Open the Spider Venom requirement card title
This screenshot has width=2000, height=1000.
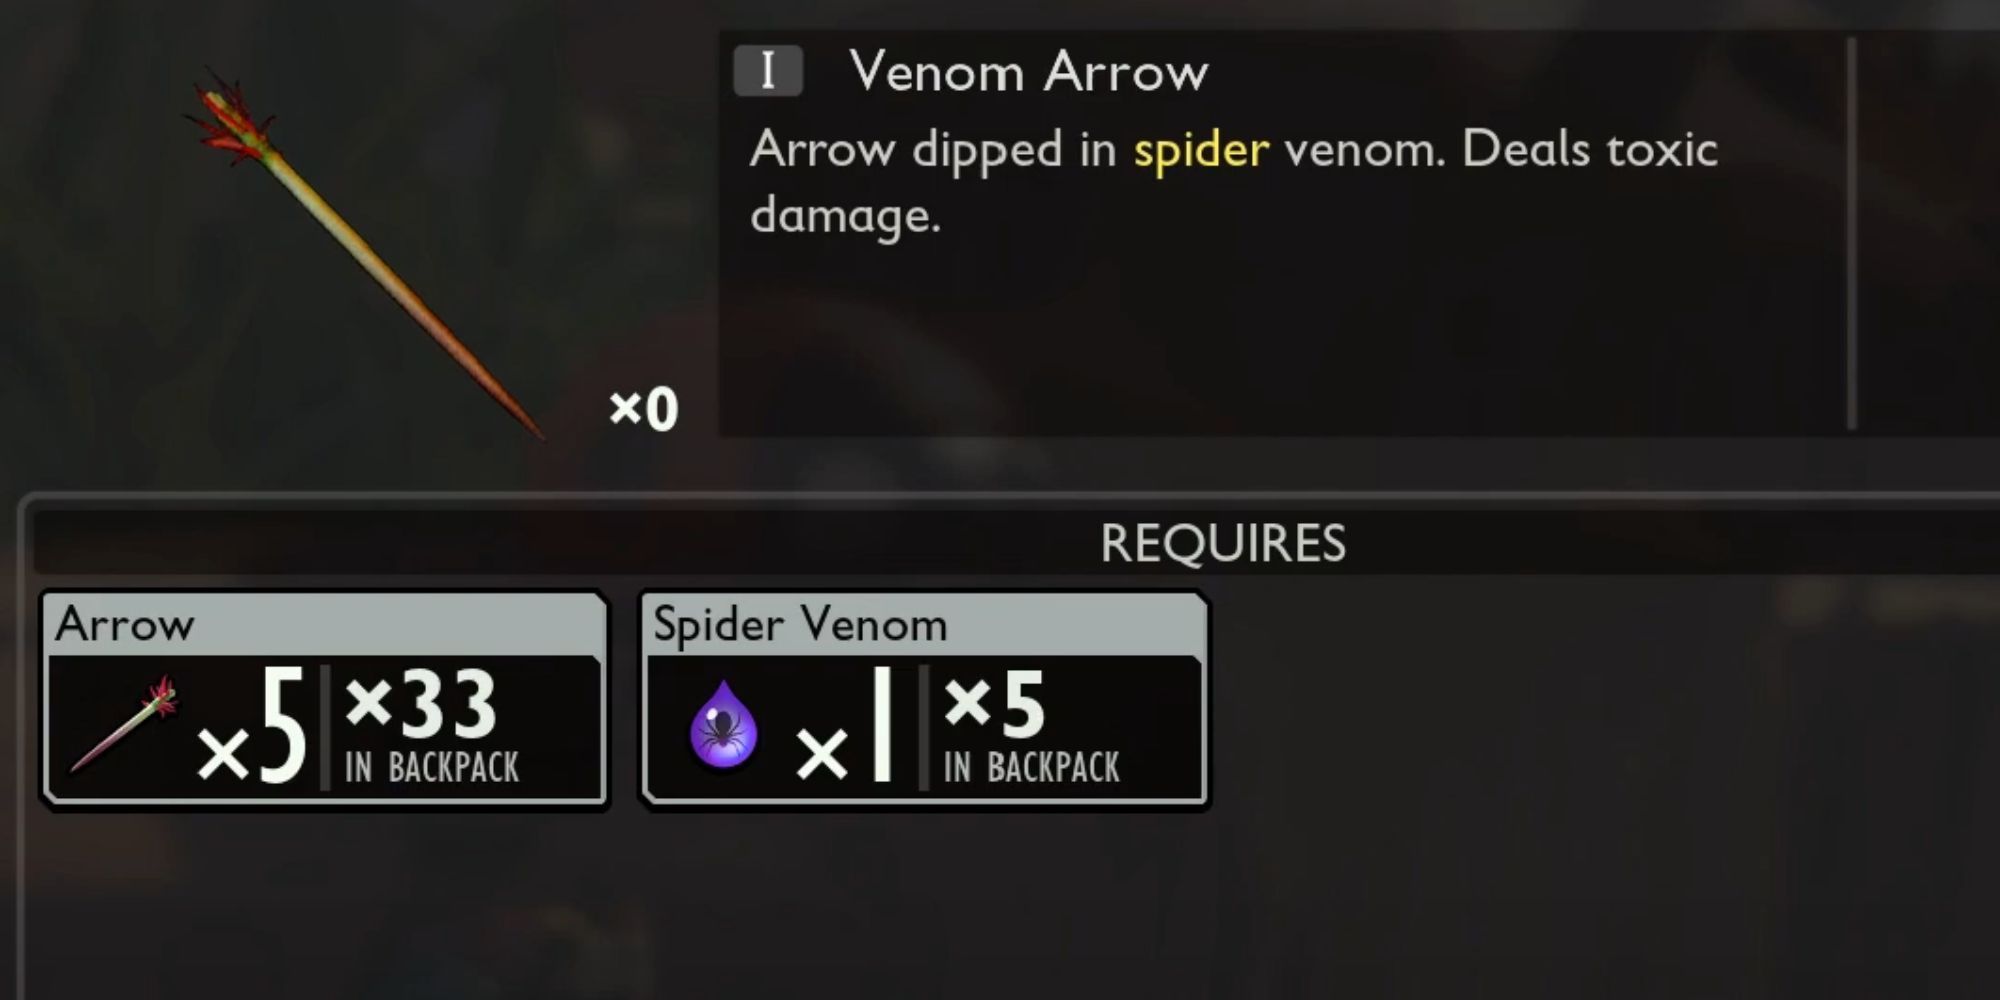[800, 625]
